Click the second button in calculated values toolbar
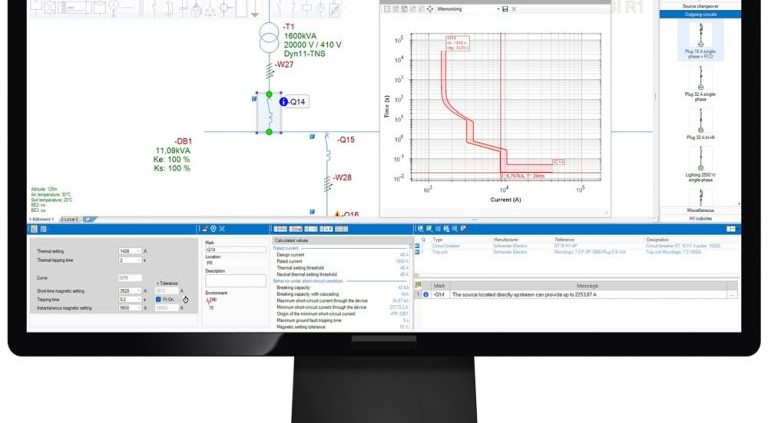Screen dimensions: 768x423 pos(296,229)
